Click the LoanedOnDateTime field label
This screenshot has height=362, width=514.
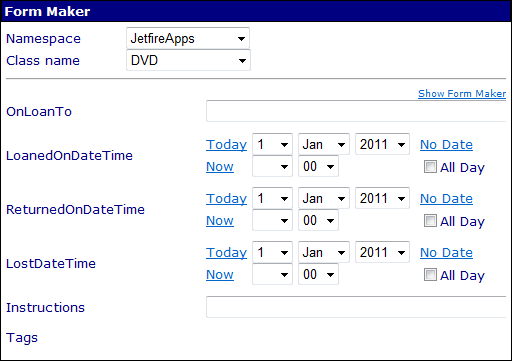69,156
